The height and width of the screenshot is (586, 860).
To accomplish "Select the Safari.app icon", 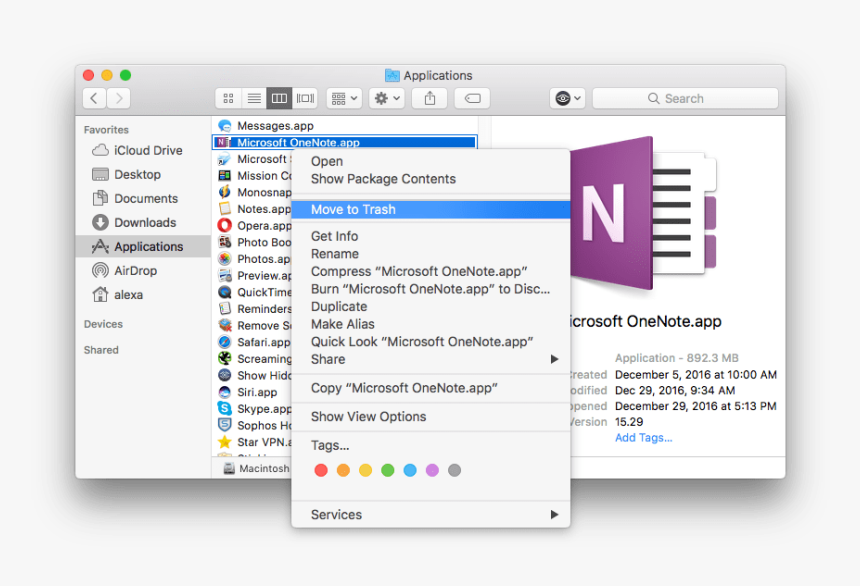I will coord(224,342).
